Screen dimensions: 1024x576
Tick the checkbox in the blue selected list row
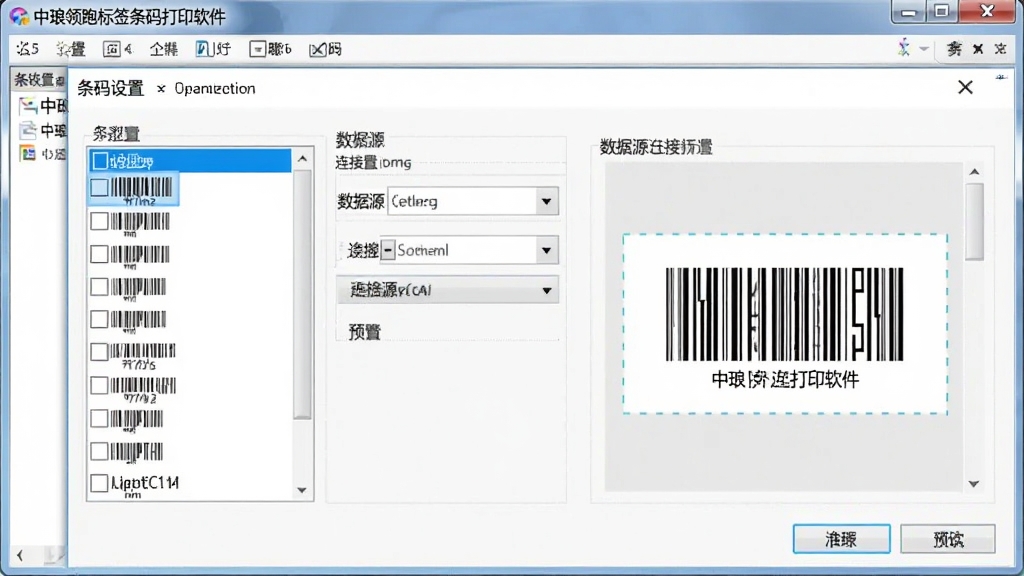point(100,161)
